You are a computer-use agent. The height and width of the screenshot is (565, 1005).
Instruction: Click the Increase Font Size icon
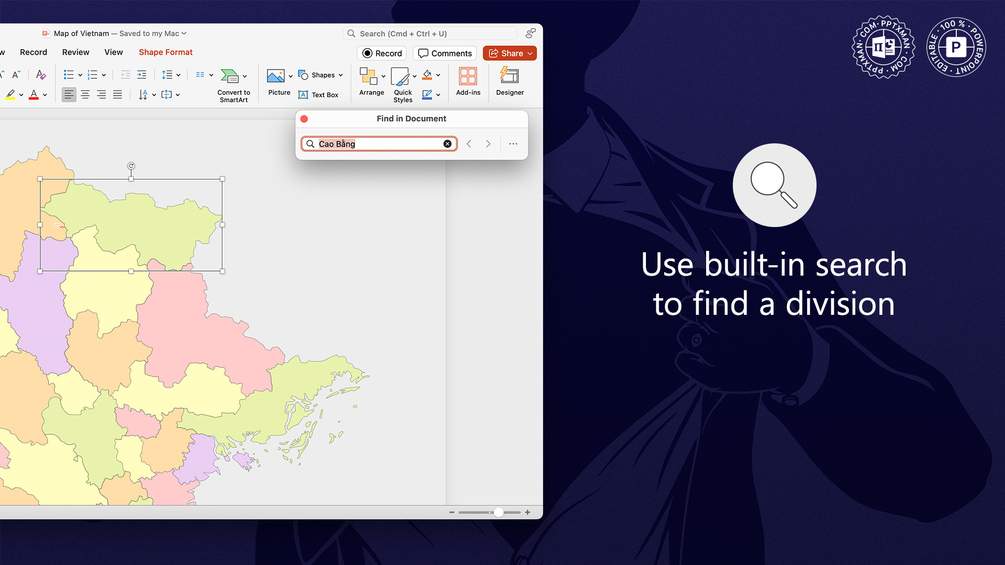(x=2, y=75)
